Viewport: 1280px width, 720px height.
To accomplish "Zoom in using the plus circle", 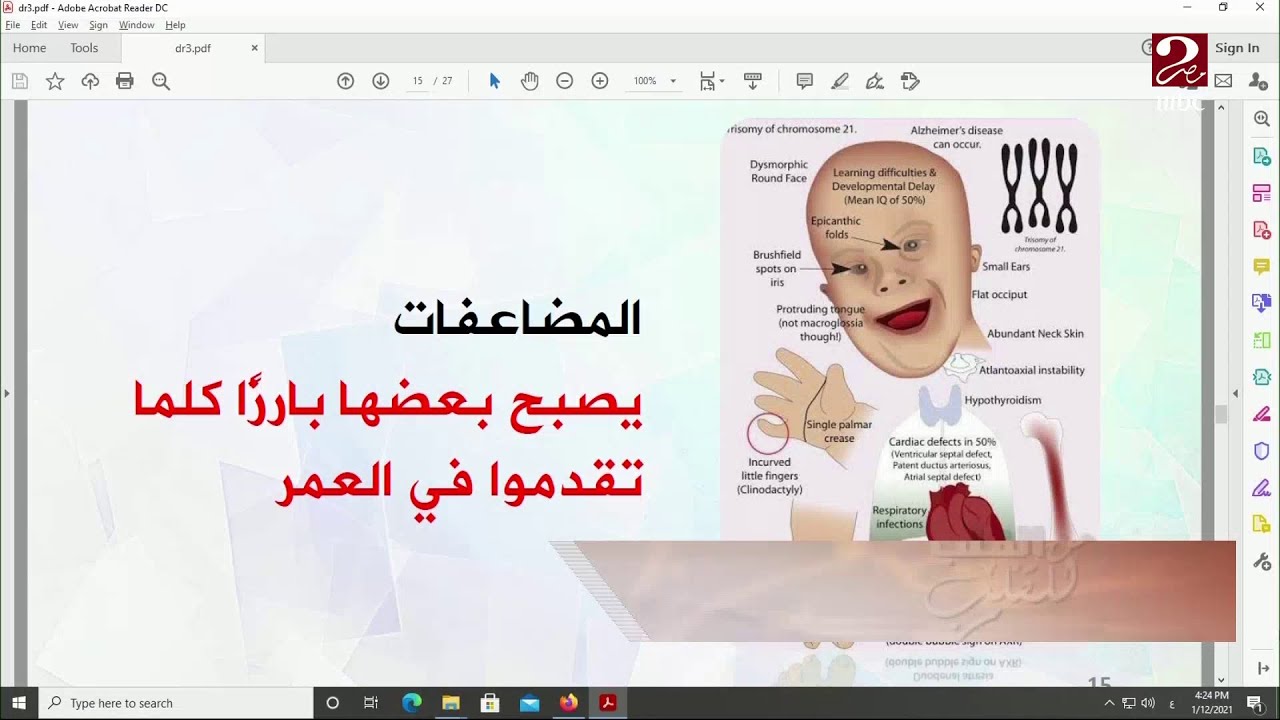I will 600,81.
